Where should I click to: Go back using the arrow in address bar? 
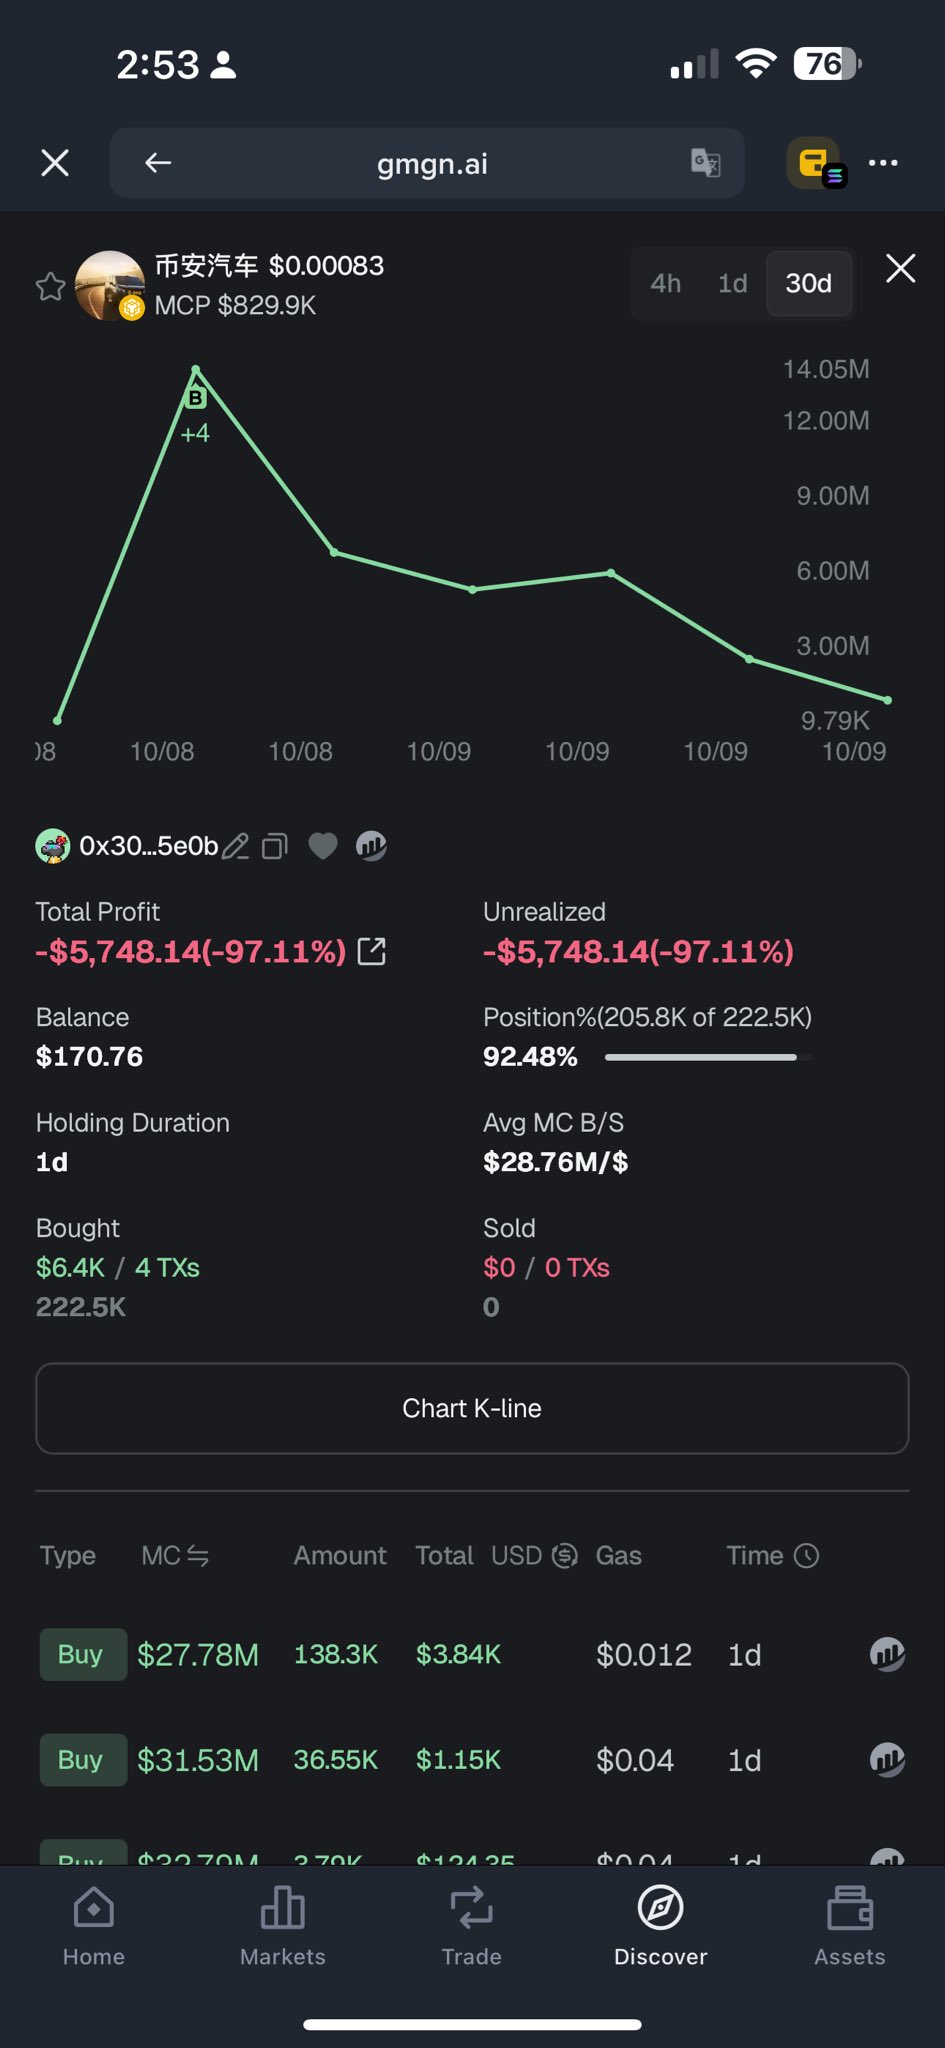(158, 163)
